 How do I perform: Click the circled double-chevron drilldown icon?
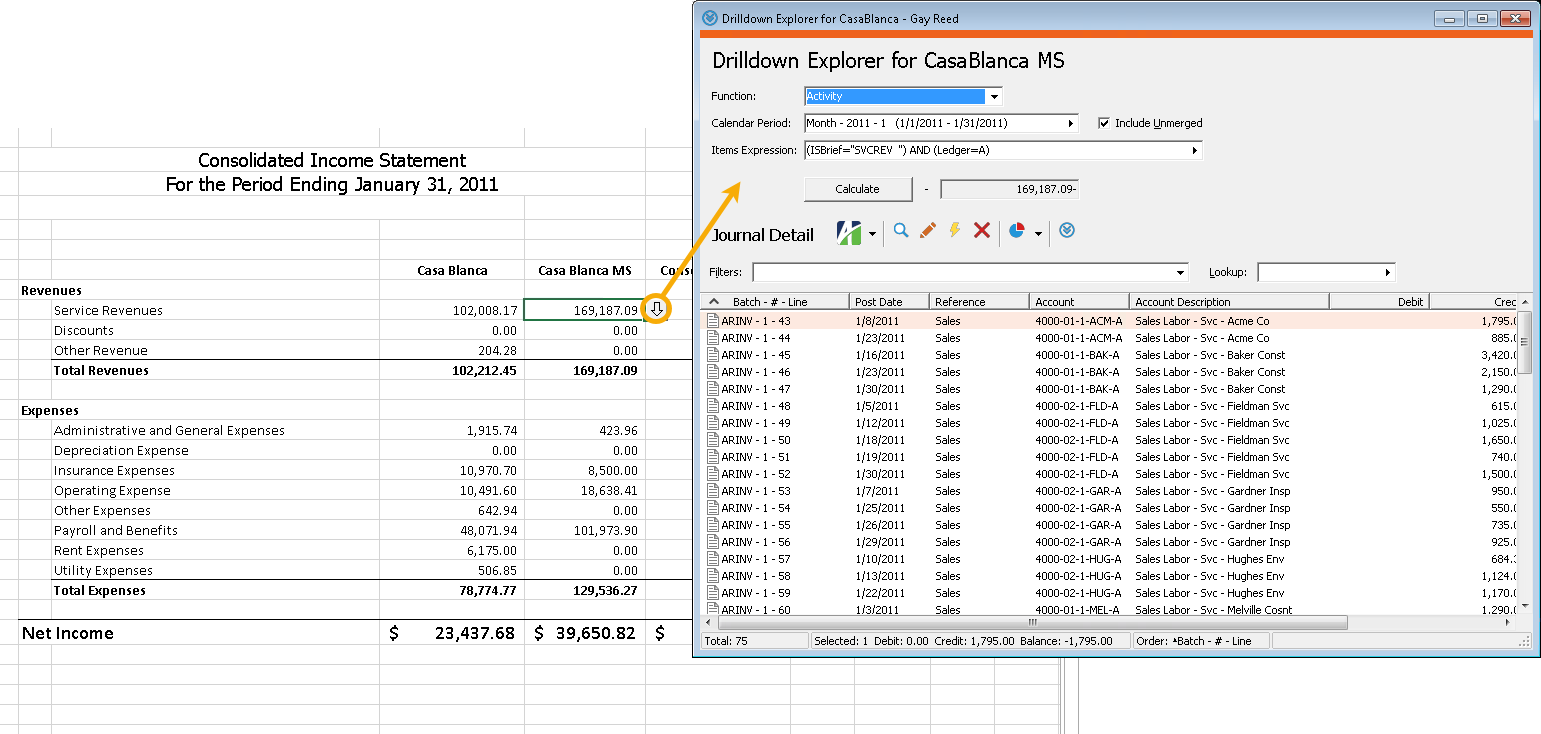[x=1067, y=230]
